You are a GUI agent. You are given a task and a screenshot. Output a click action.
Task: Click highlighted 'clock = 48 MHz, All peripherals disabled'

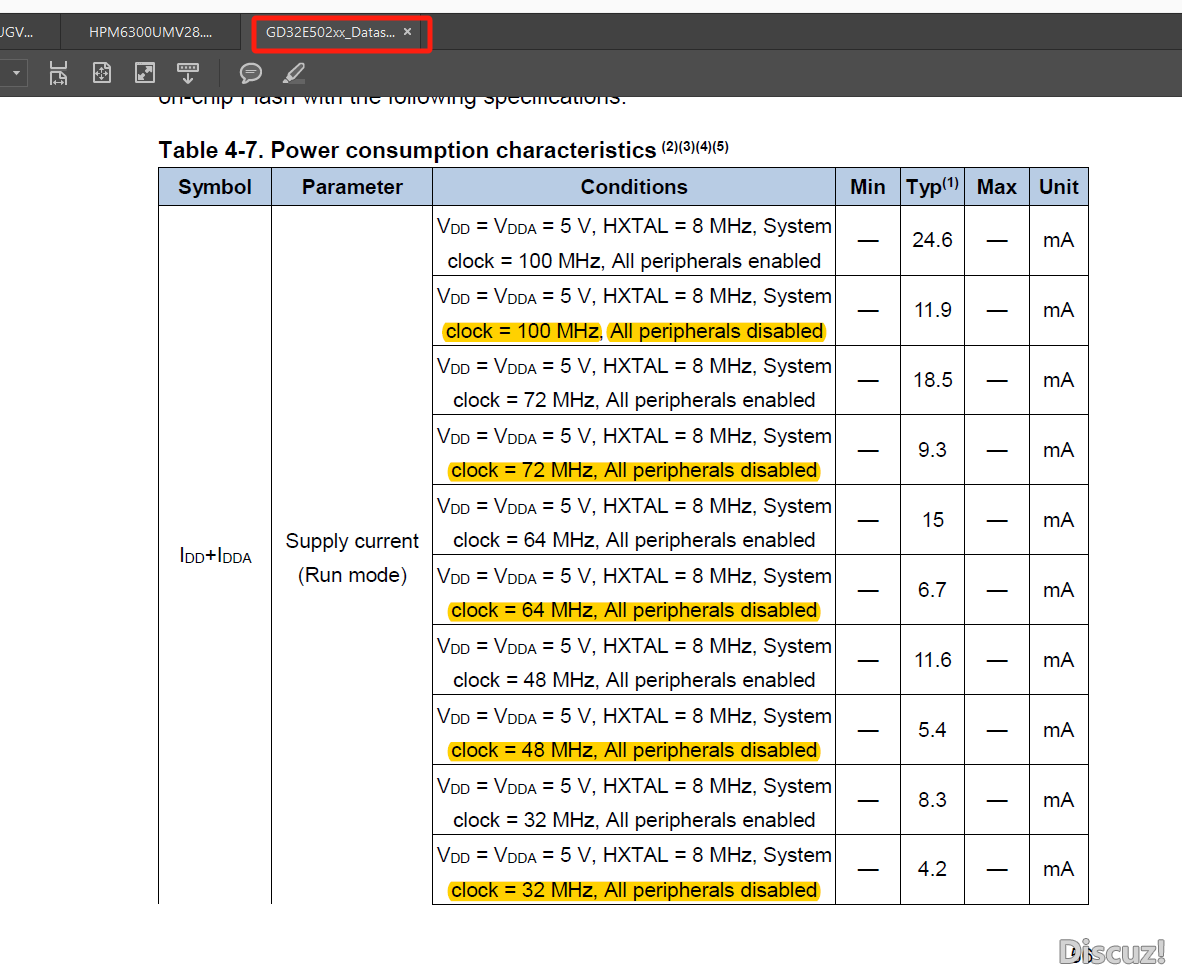634,751
